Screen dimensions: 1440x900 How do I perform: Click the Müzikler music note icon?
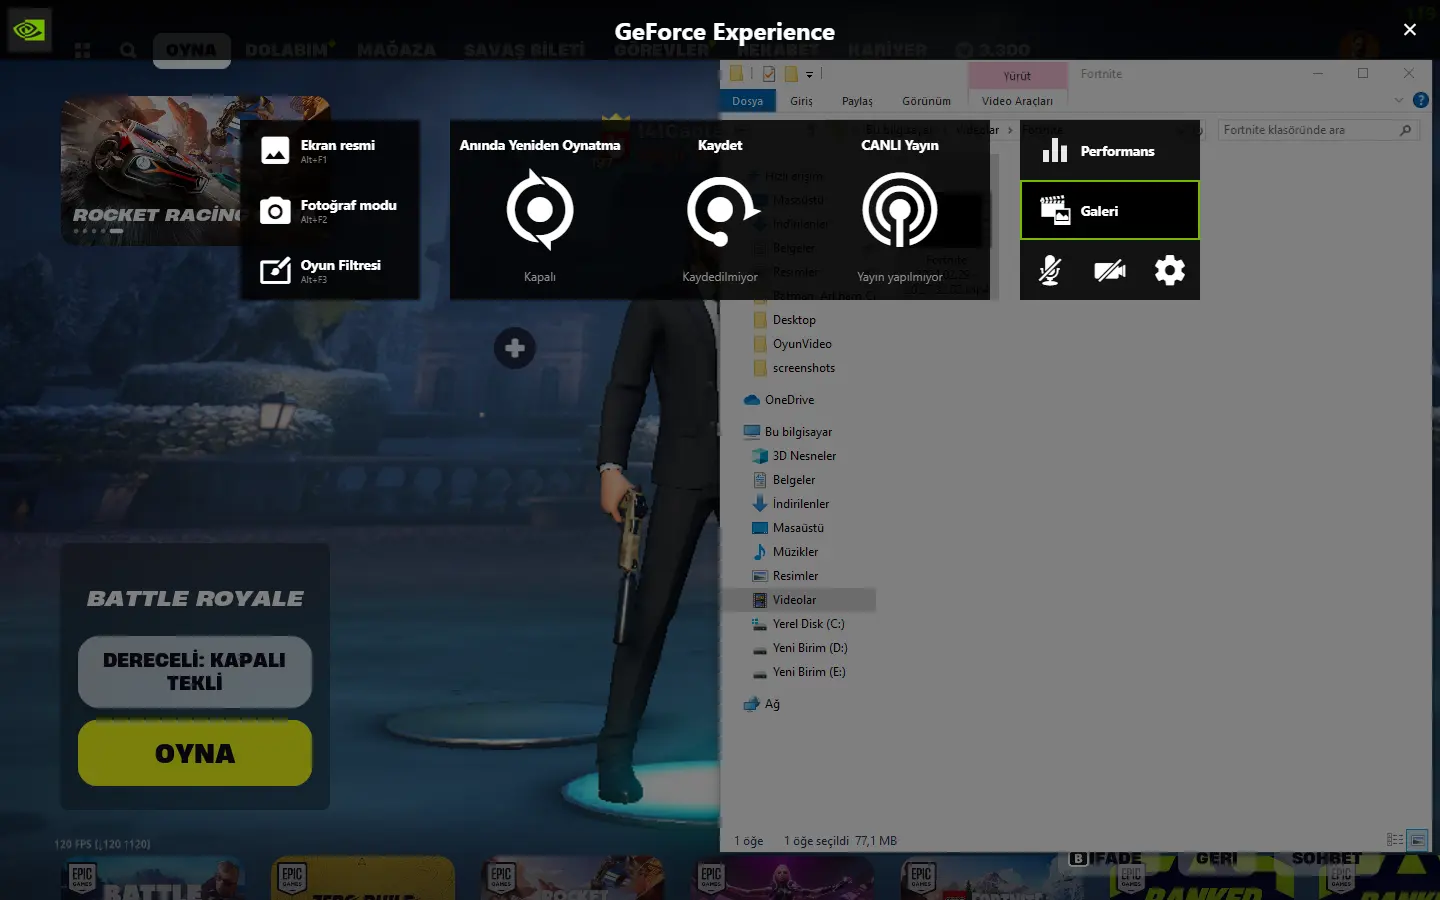click(760, 552)
